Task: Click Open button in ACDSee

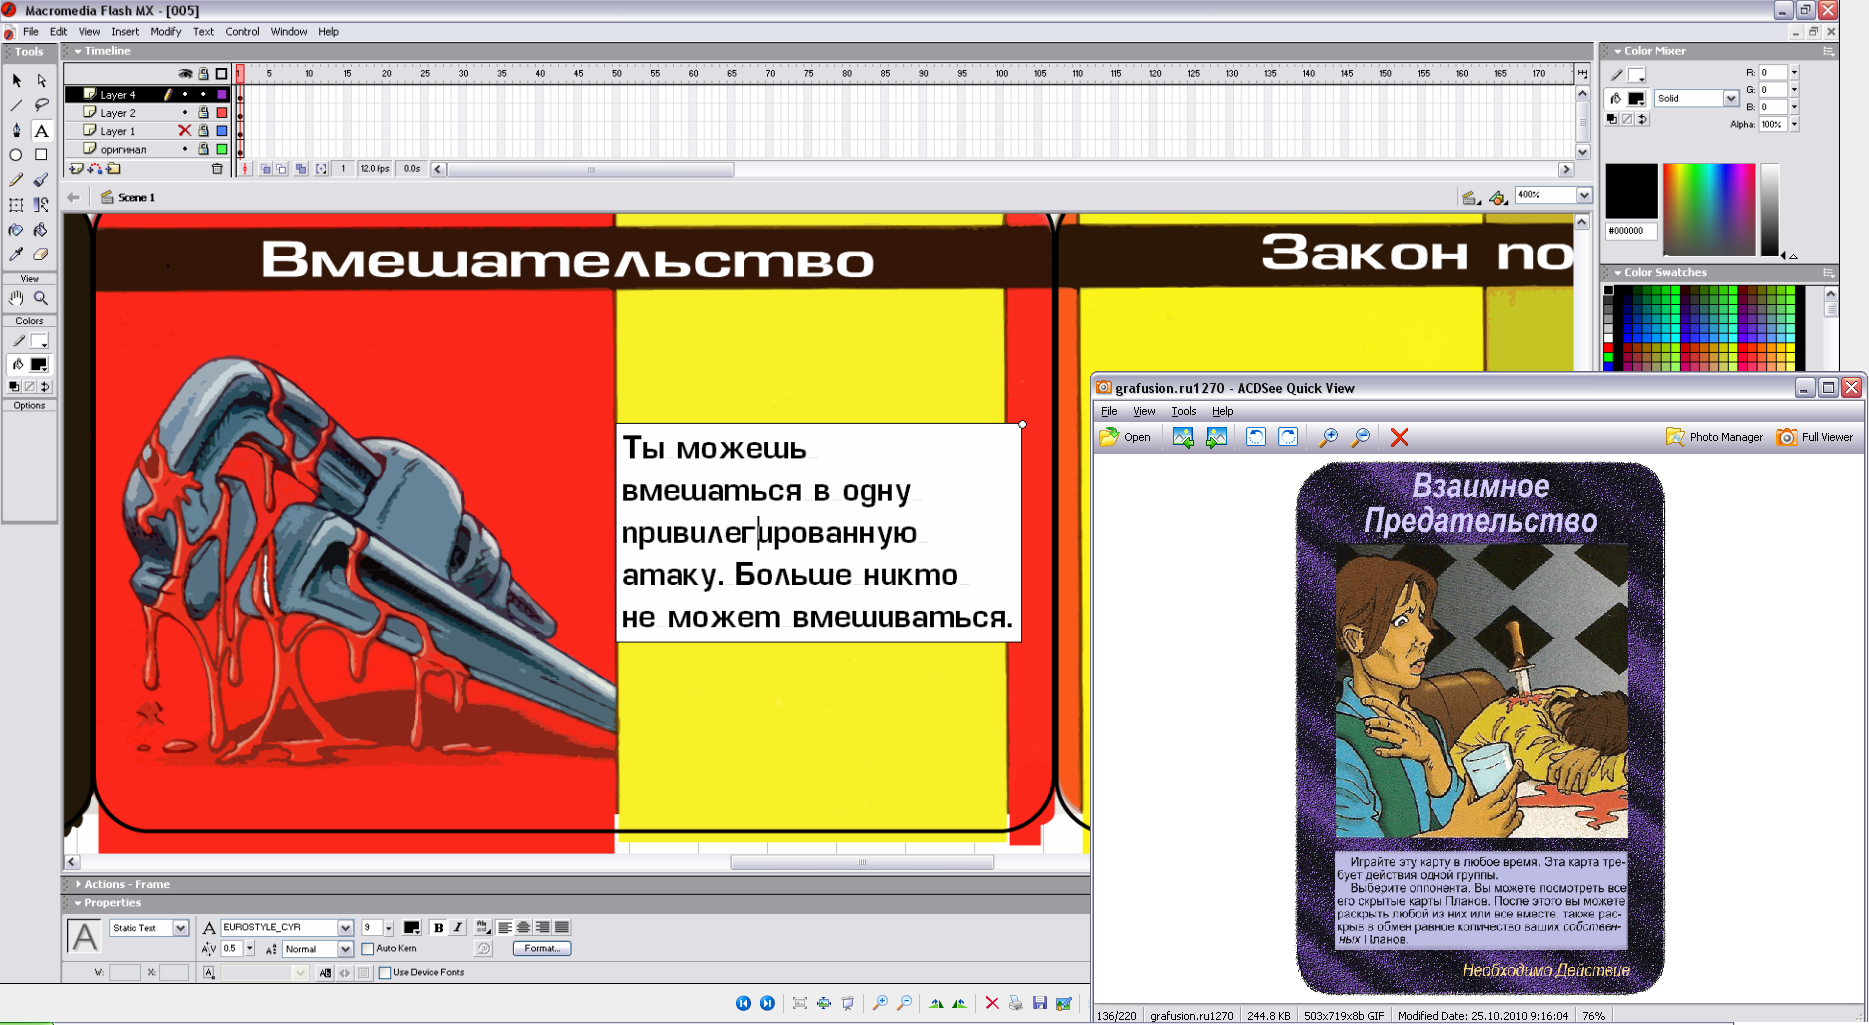Action: coord(1126,437)
